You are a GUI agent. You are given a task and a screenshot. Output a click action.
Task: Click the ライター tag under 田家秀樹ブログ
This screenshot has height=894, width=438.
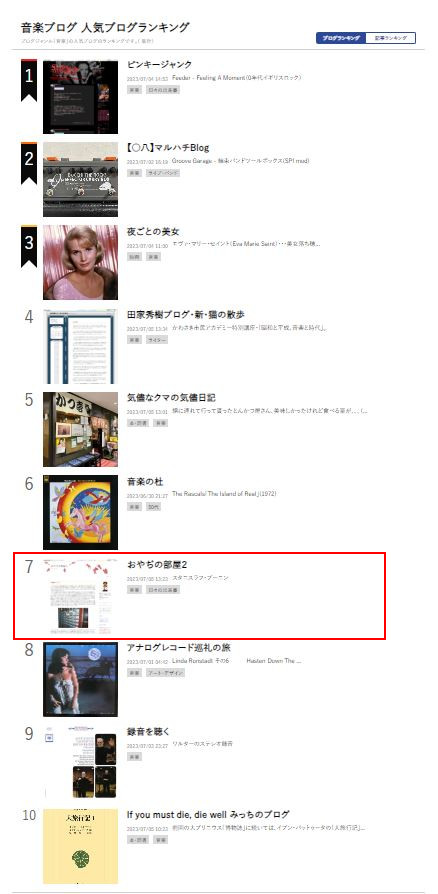[157, 340]
